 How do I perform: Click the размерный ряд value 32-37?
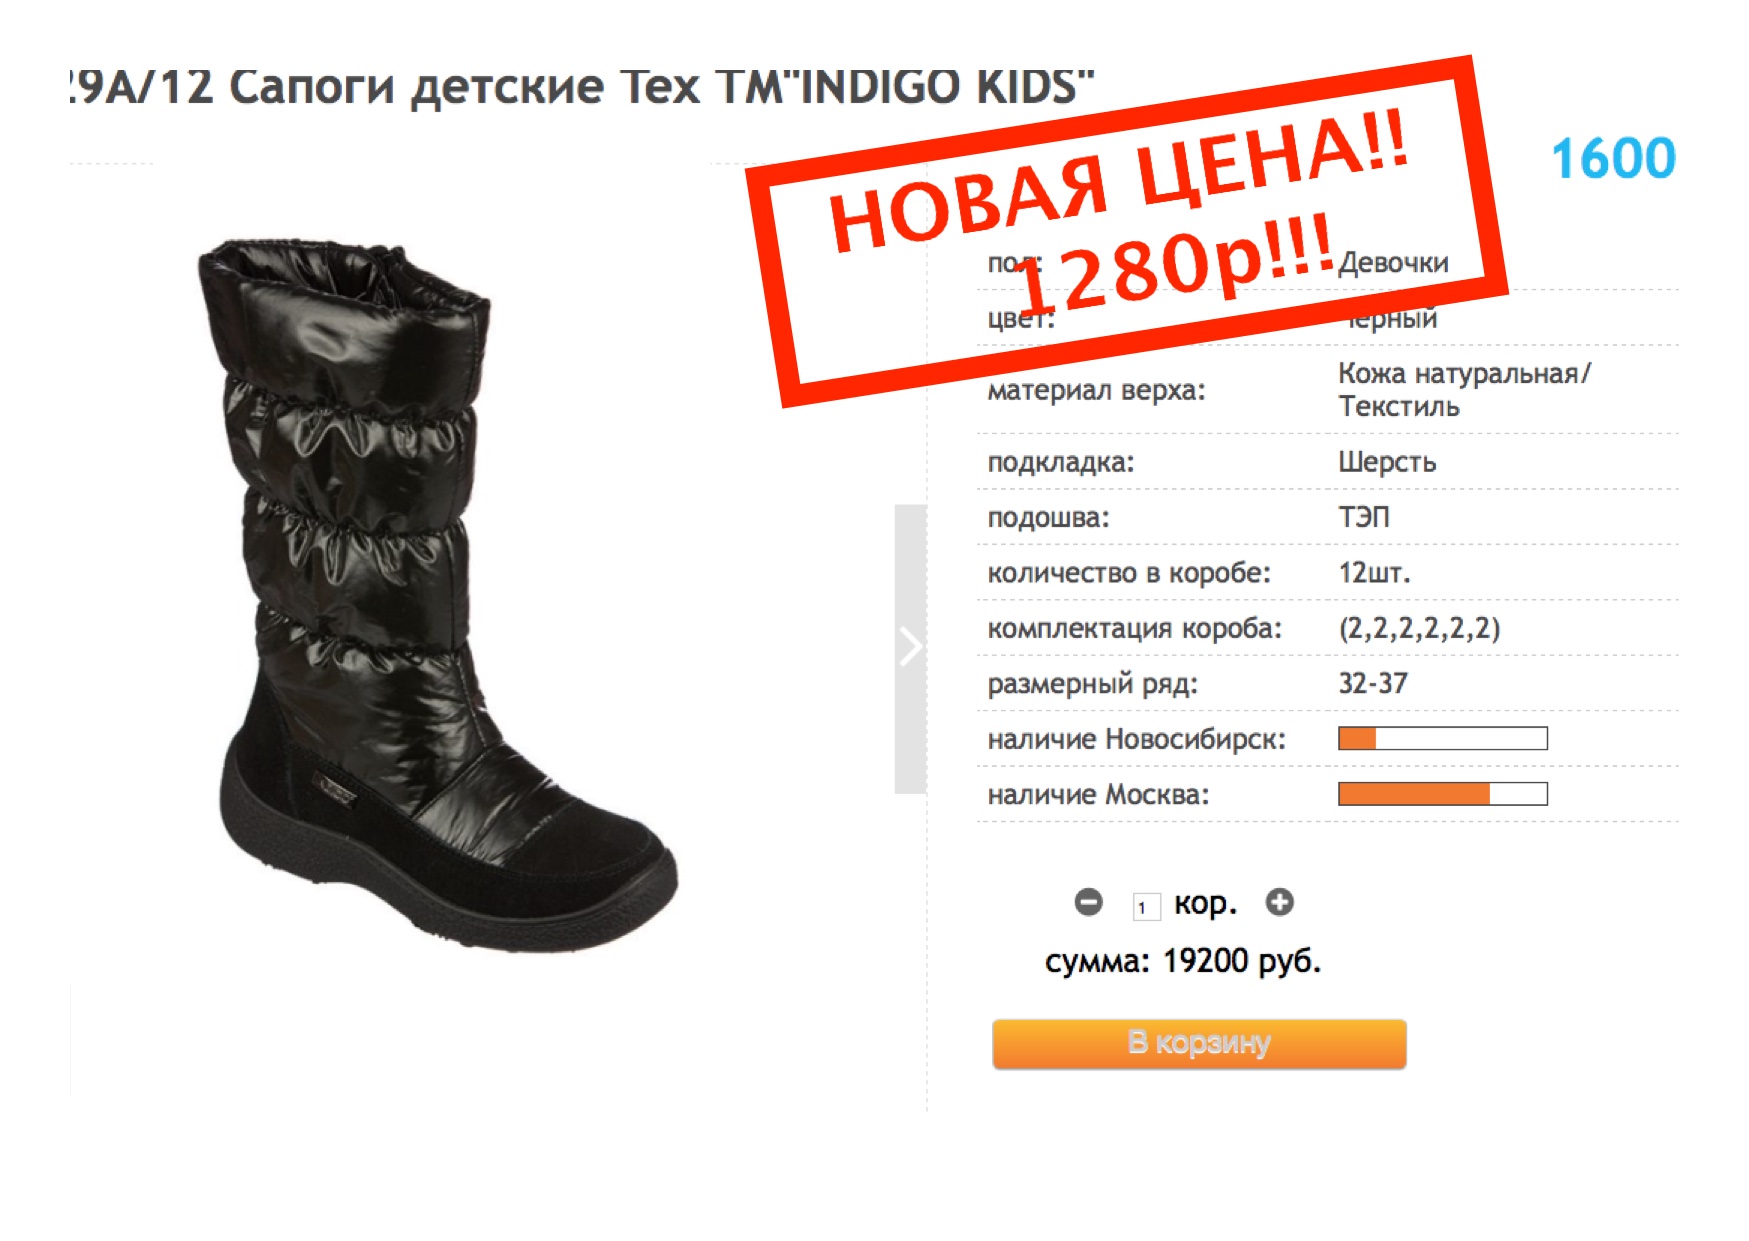(x=1373, y=684)
